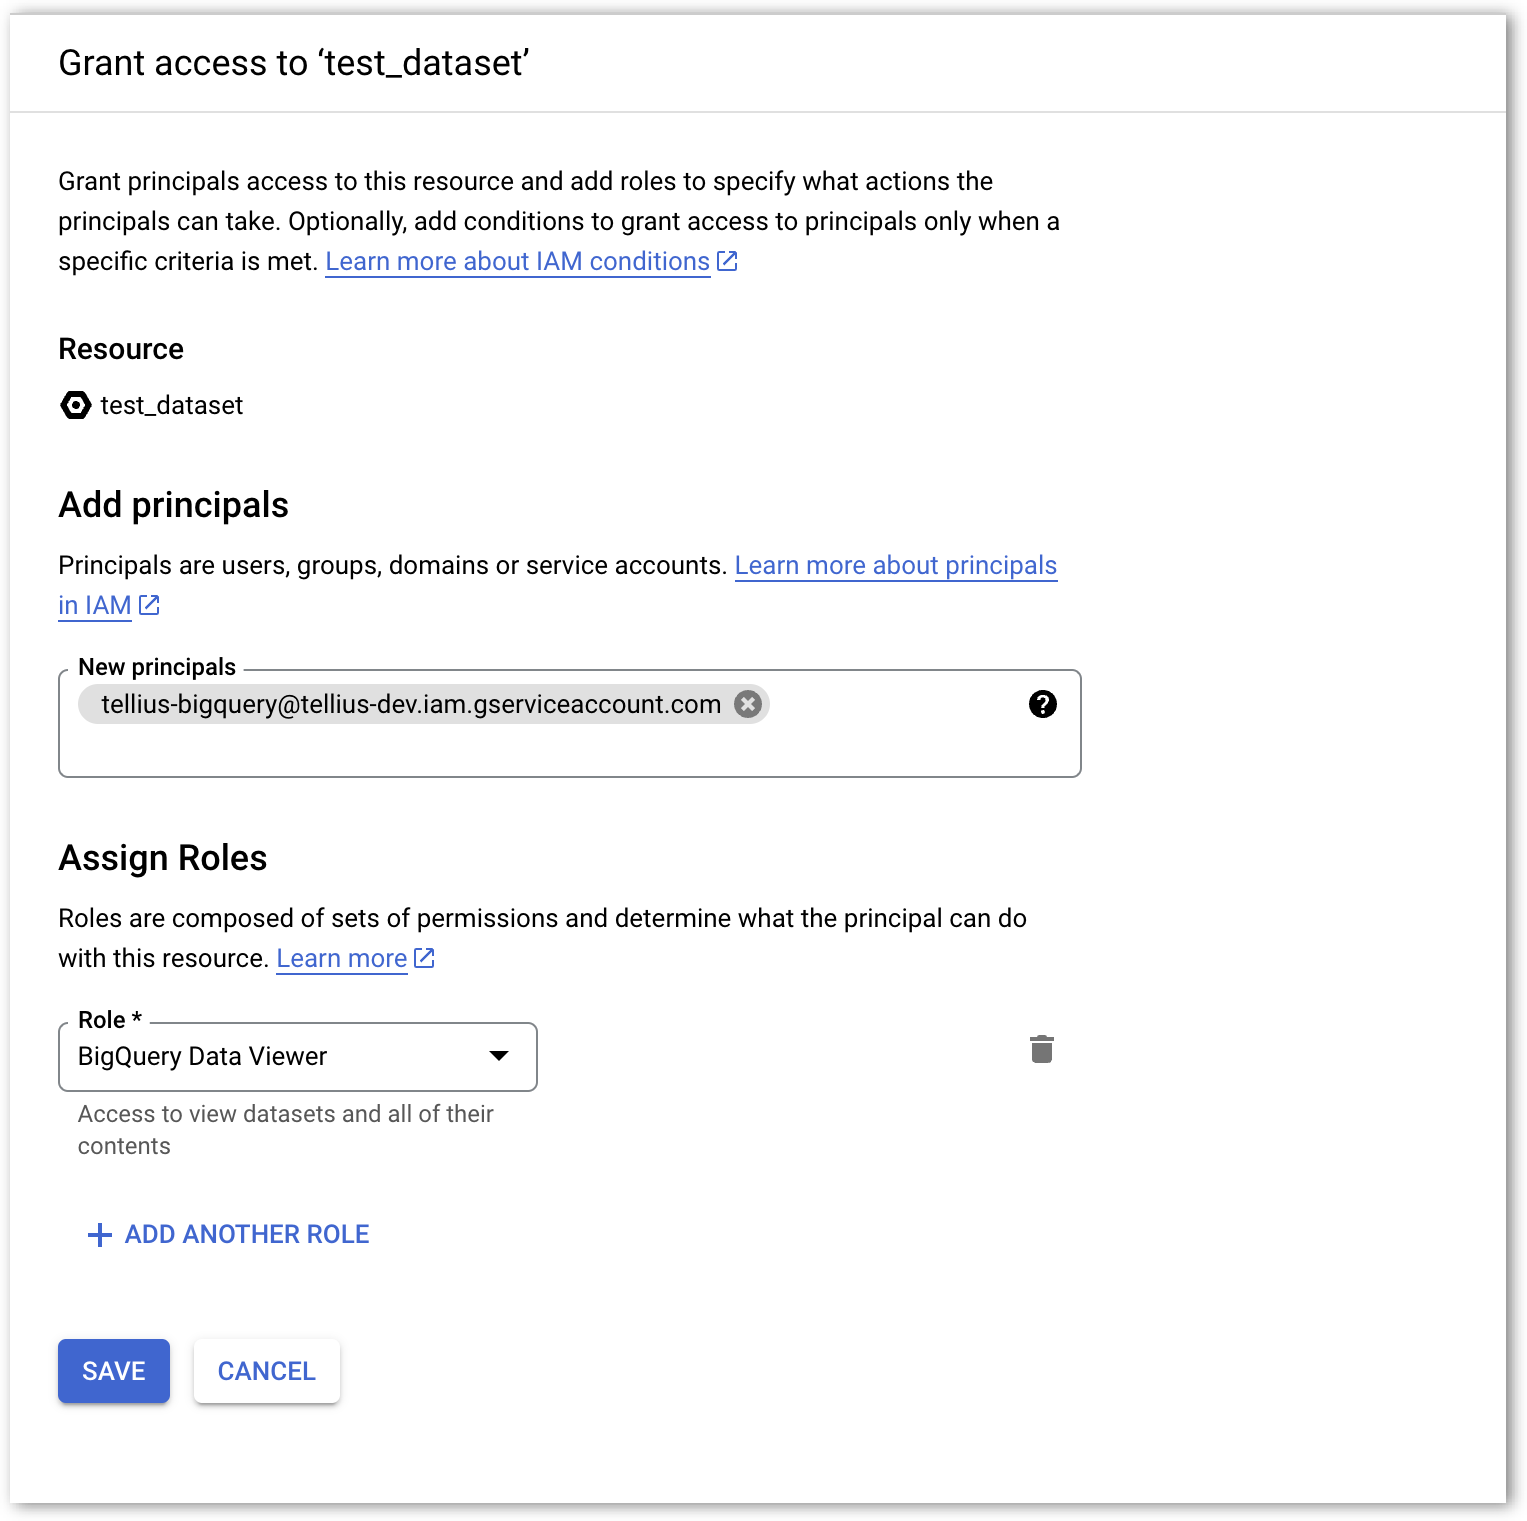Select the tellius-bigquery service account chip text
The image size is (1527, 1521).
click(410, 704)
